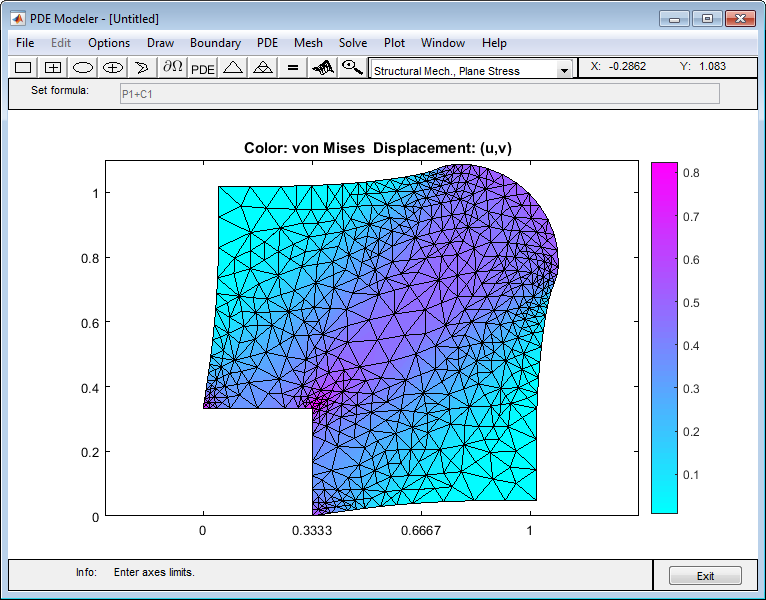Viewport: 766px width, 600px height.
Task: Open the Mesh menu
Action: pyautogui.click(x=308, y=43)
